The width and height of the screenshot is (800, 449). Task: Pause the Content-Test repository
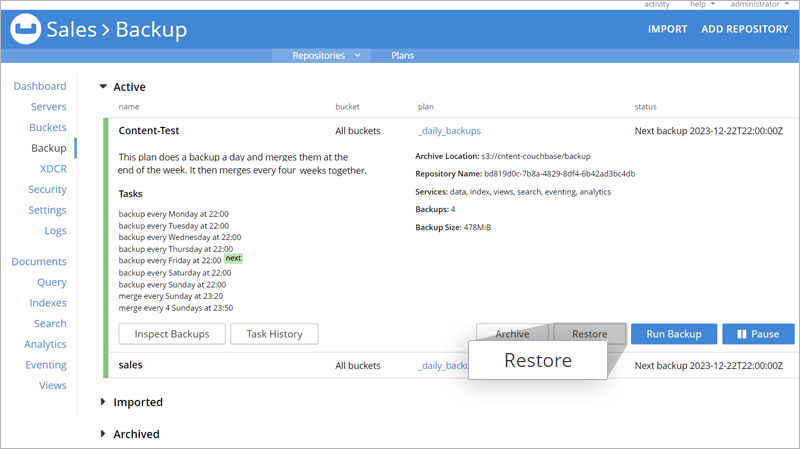point(758,334)
